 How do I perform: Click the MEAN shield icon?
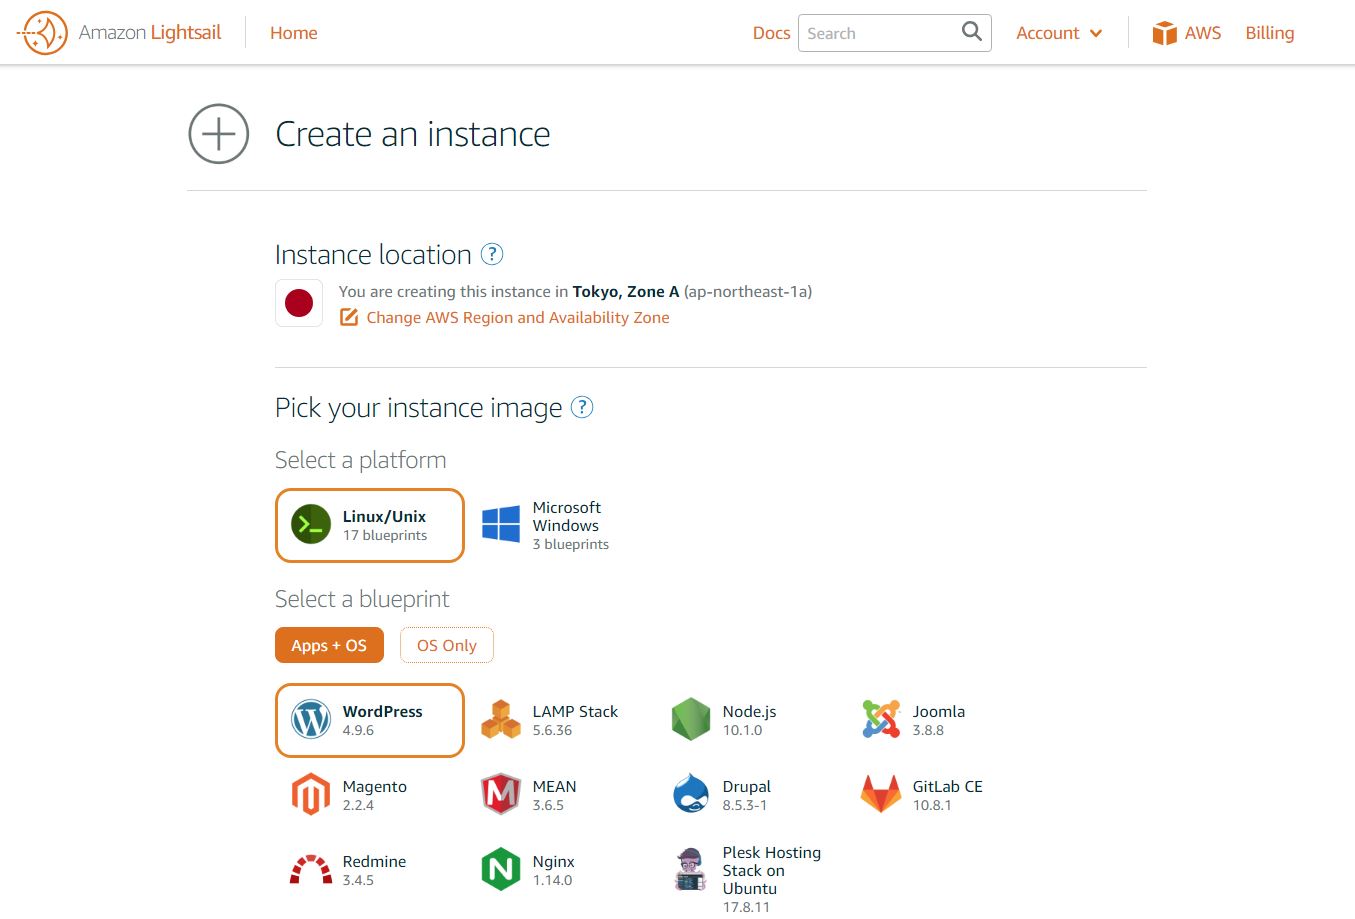(501, 795)
